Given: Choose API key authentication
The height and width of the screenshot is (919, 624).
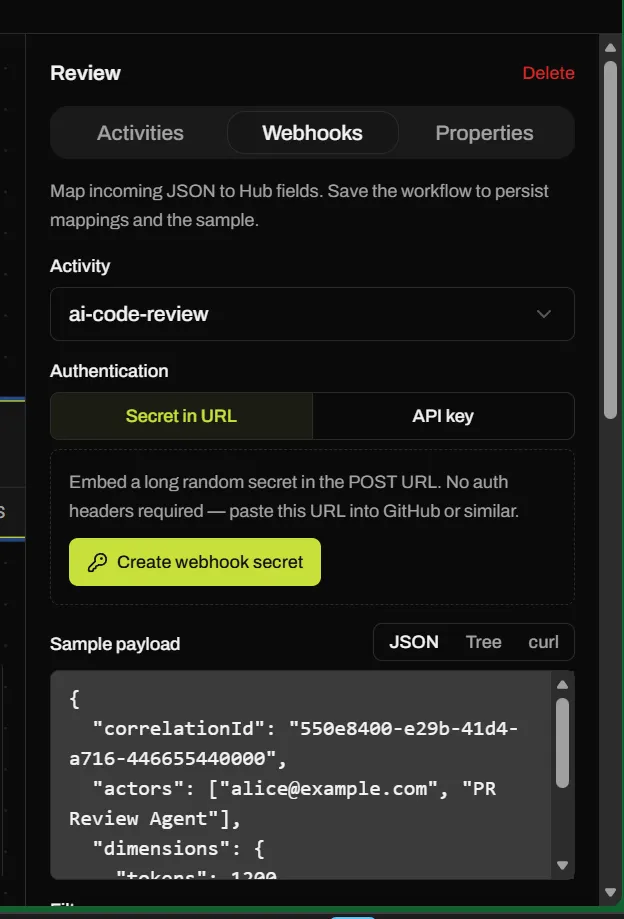Looking at the screenshot, I should tap(443, 416).
